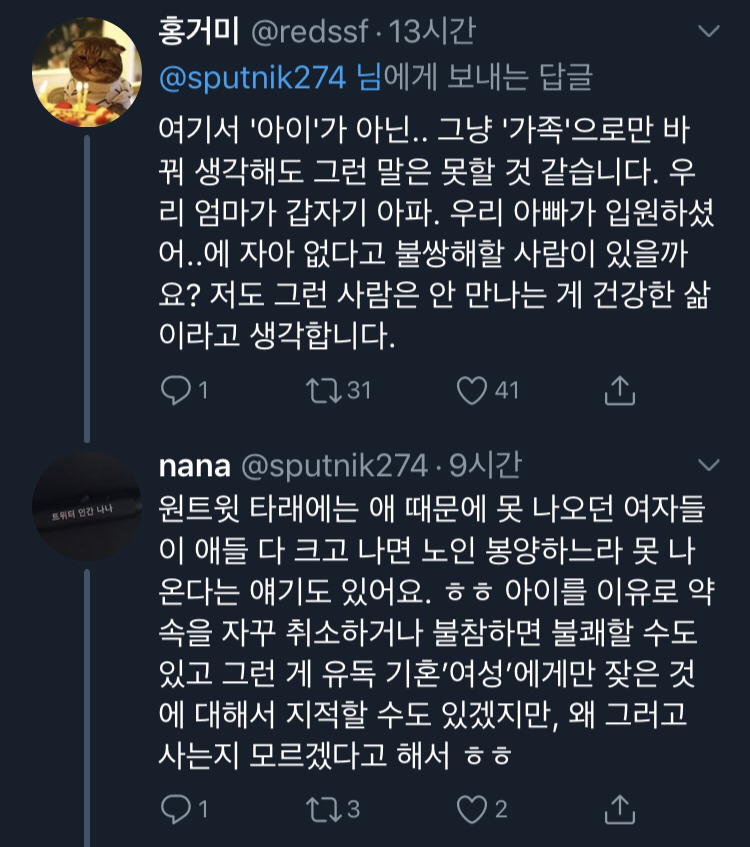Like 홍거미's tweet with 41 likes
The image size is (750, 847).
click(x=472, y=390)
